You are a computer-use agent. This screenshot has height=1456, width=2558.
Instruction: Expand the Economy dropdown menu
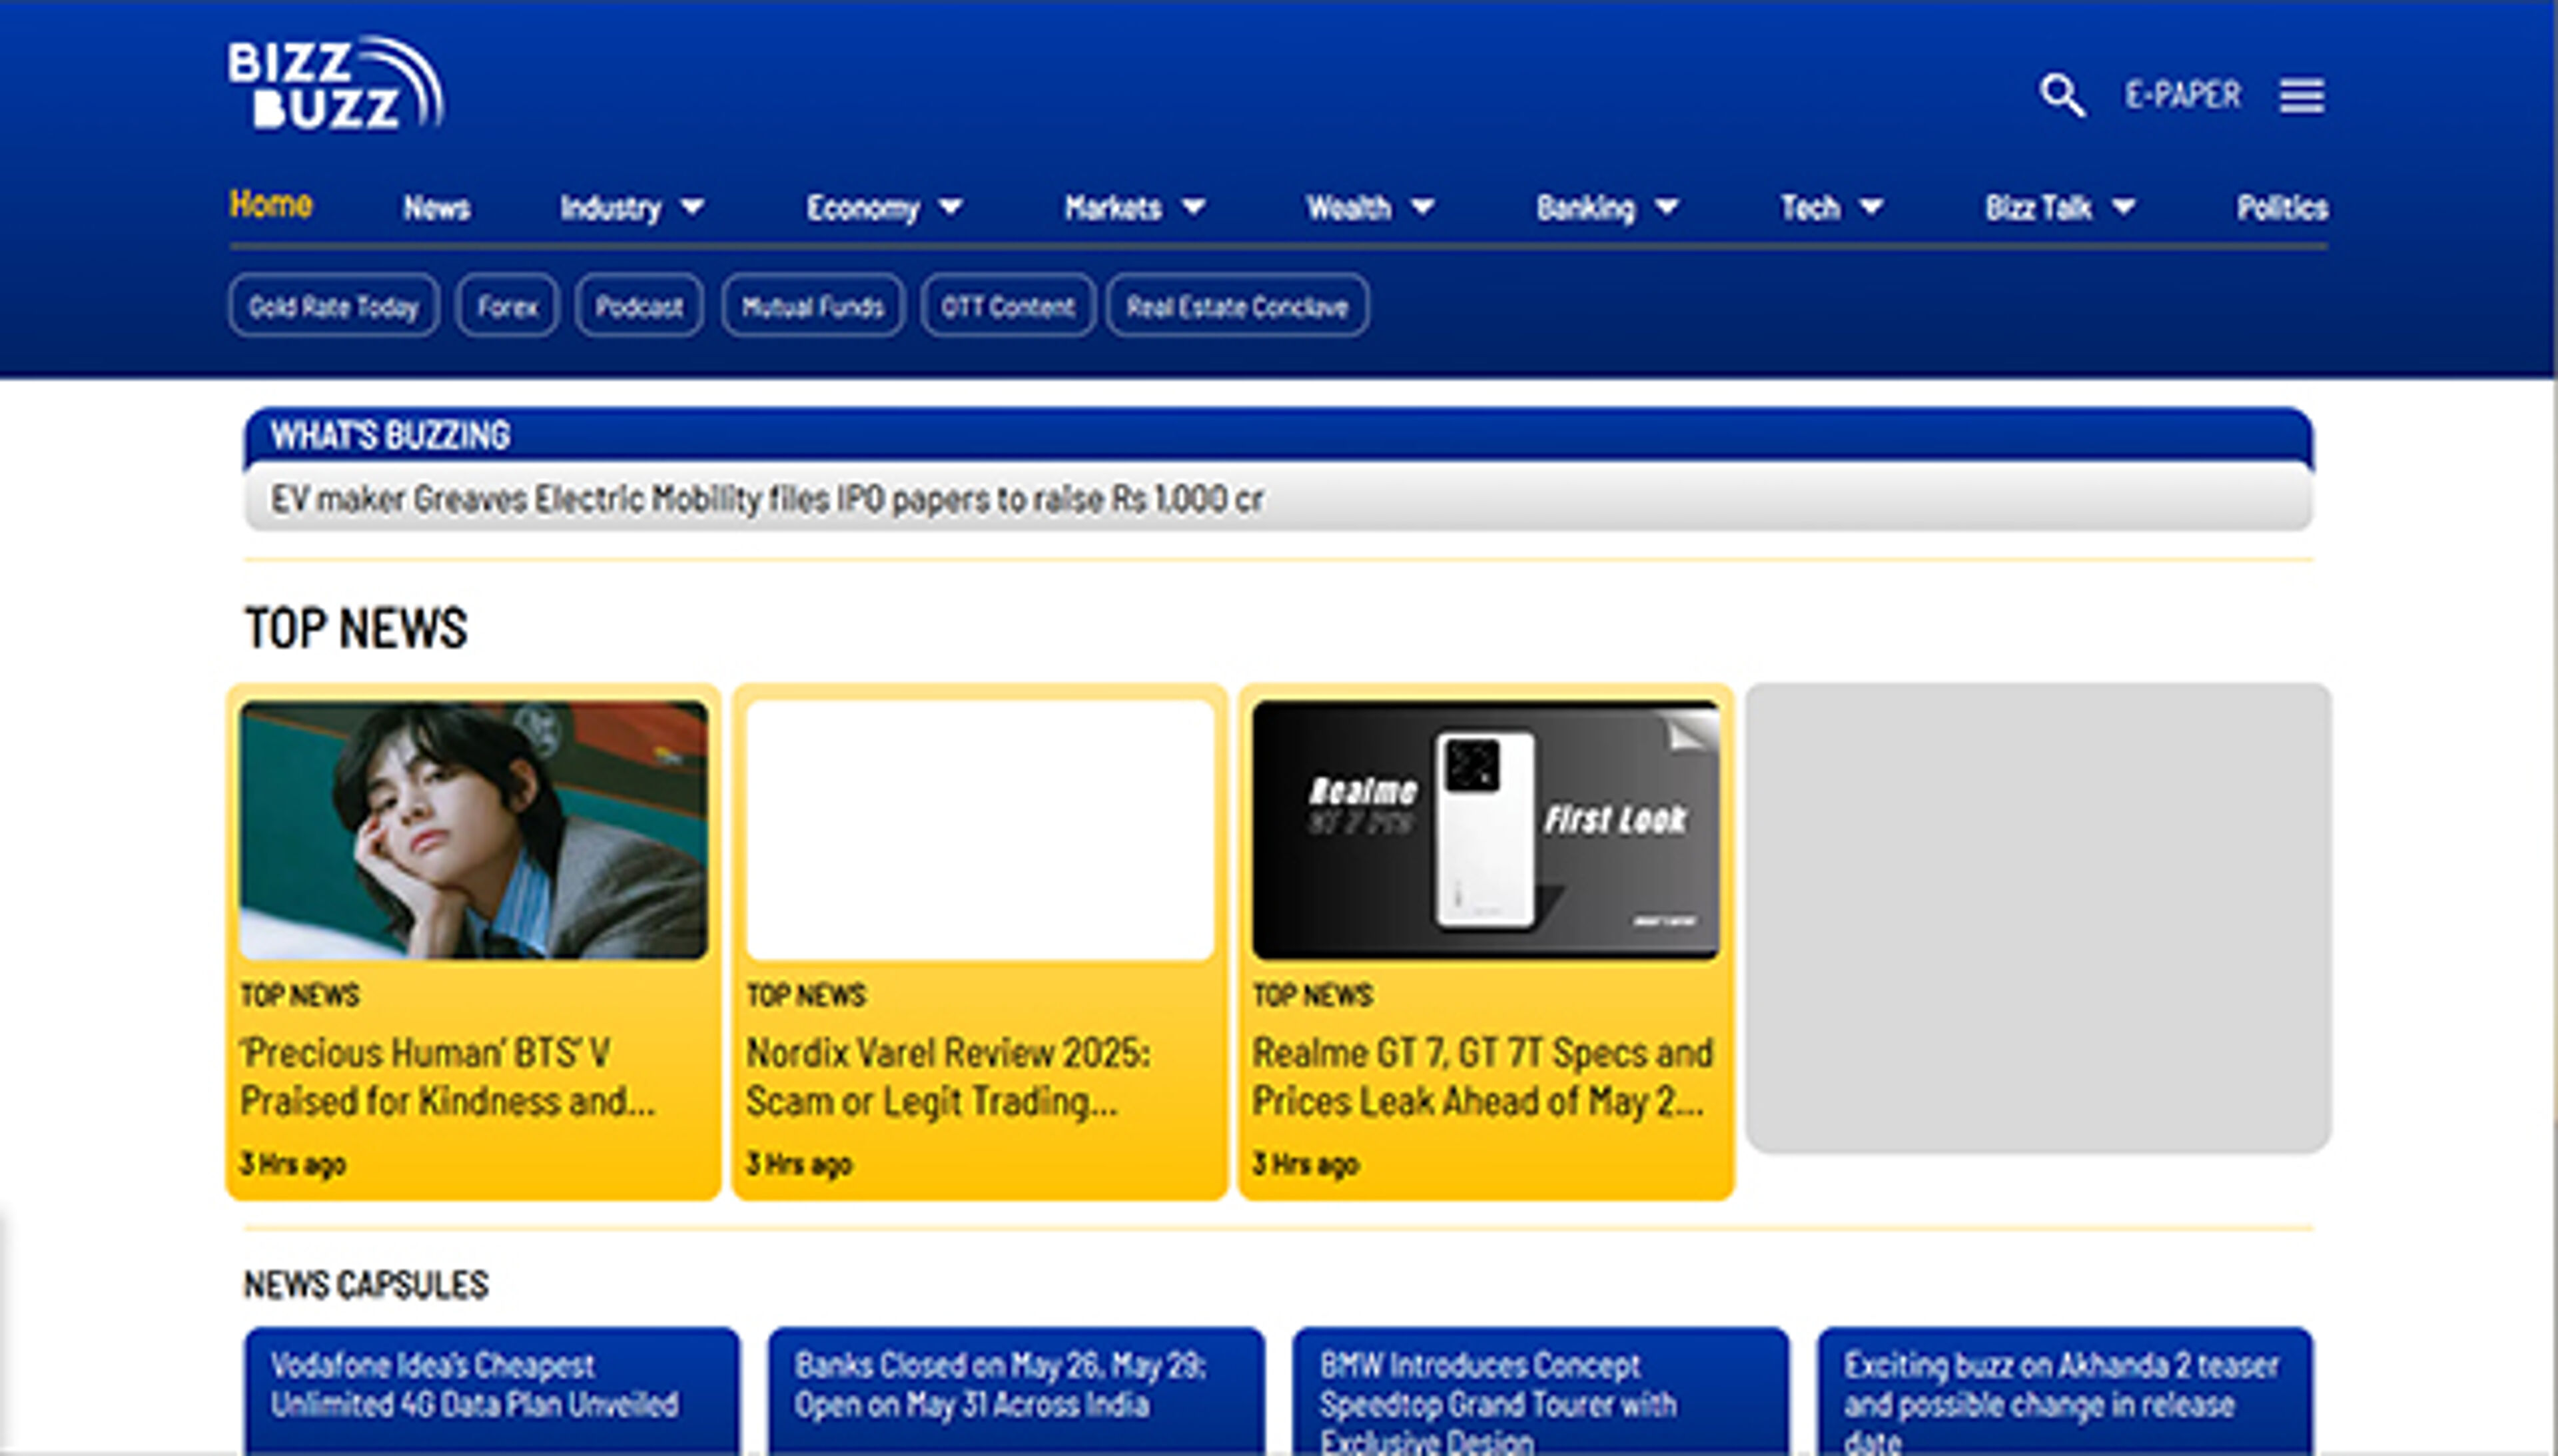[x=950, y=207]
